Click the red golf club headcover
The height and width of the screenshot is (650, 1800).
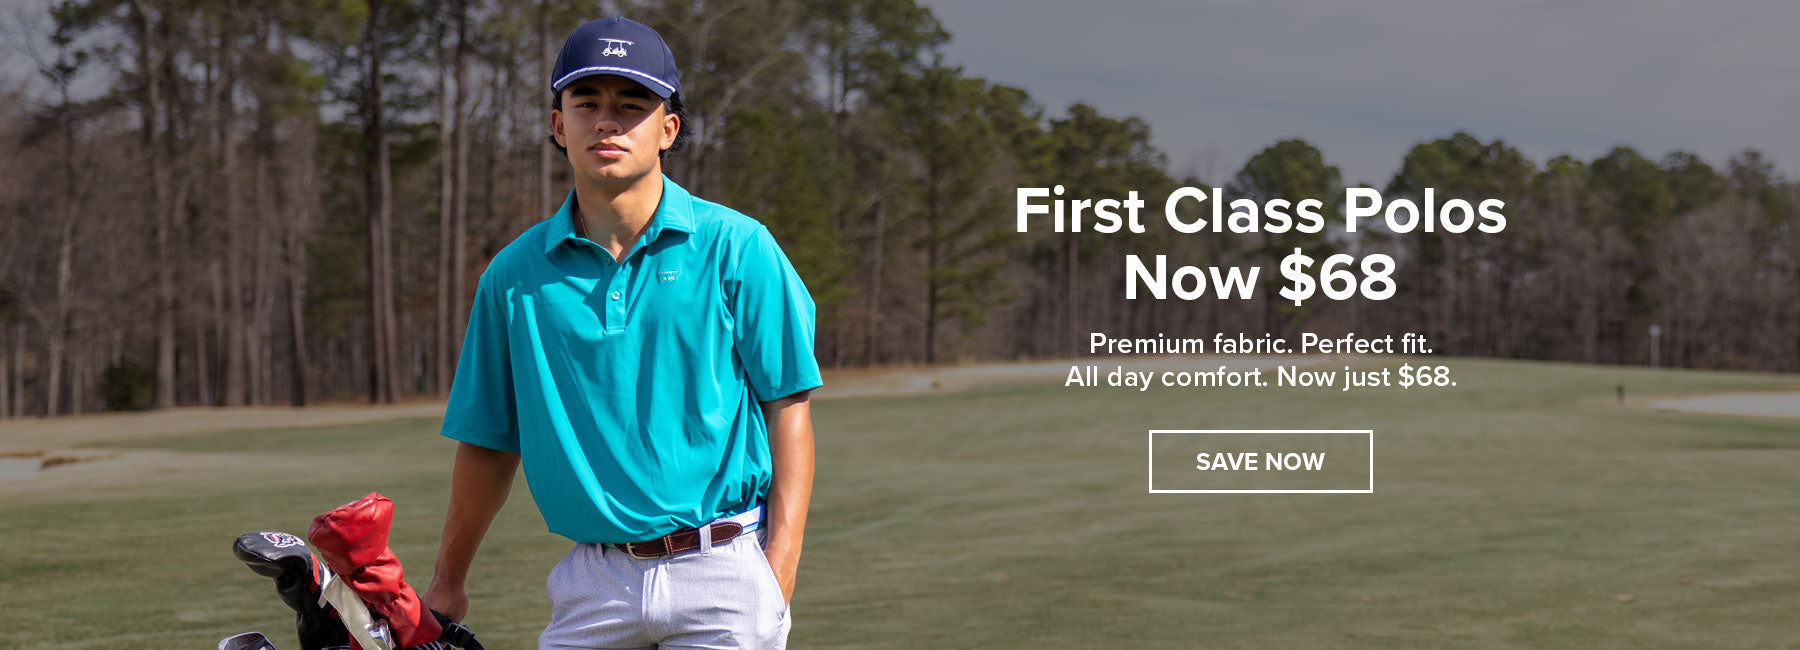pyautogui.click(x=368, y=565)
